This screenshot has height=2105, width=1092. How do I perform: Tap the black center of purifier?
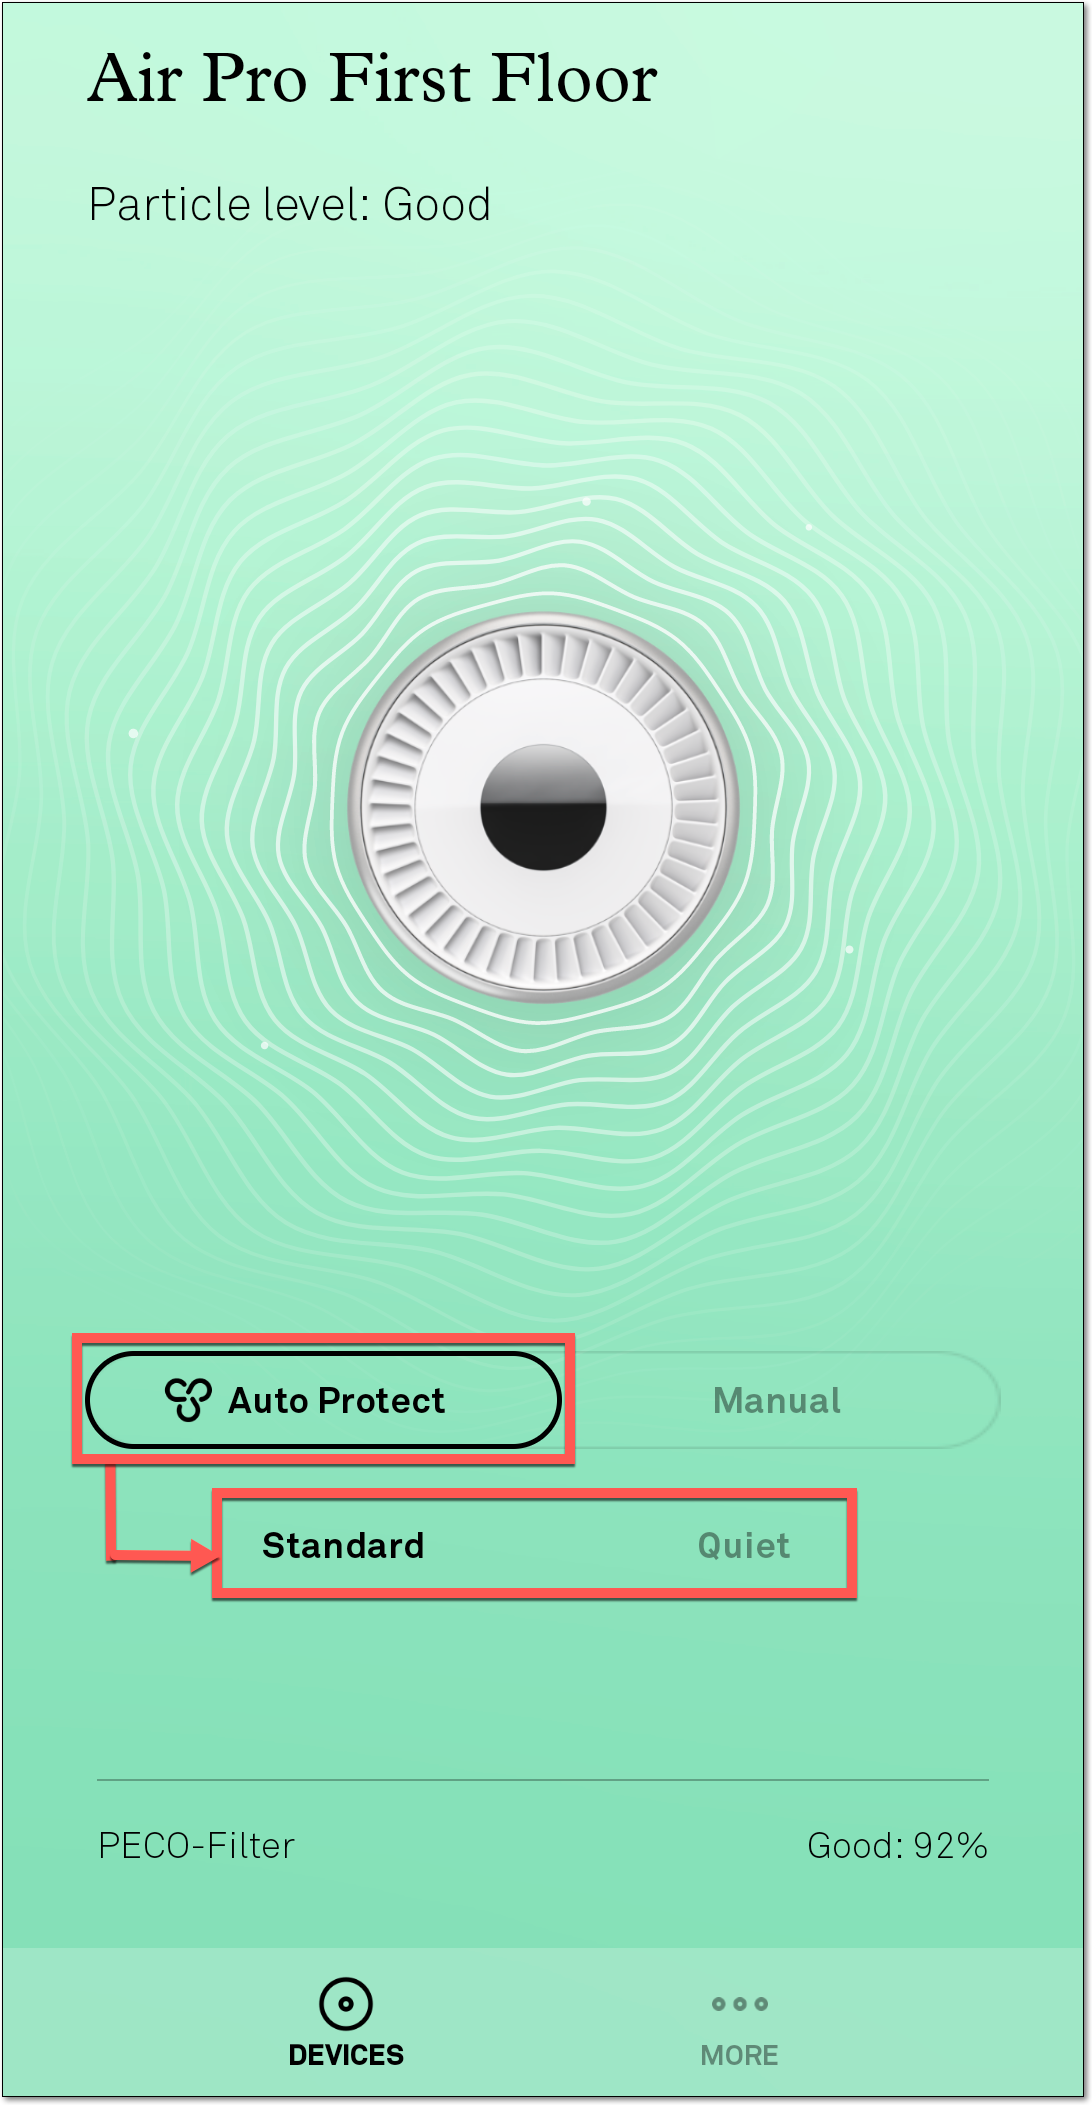(544, 808)
